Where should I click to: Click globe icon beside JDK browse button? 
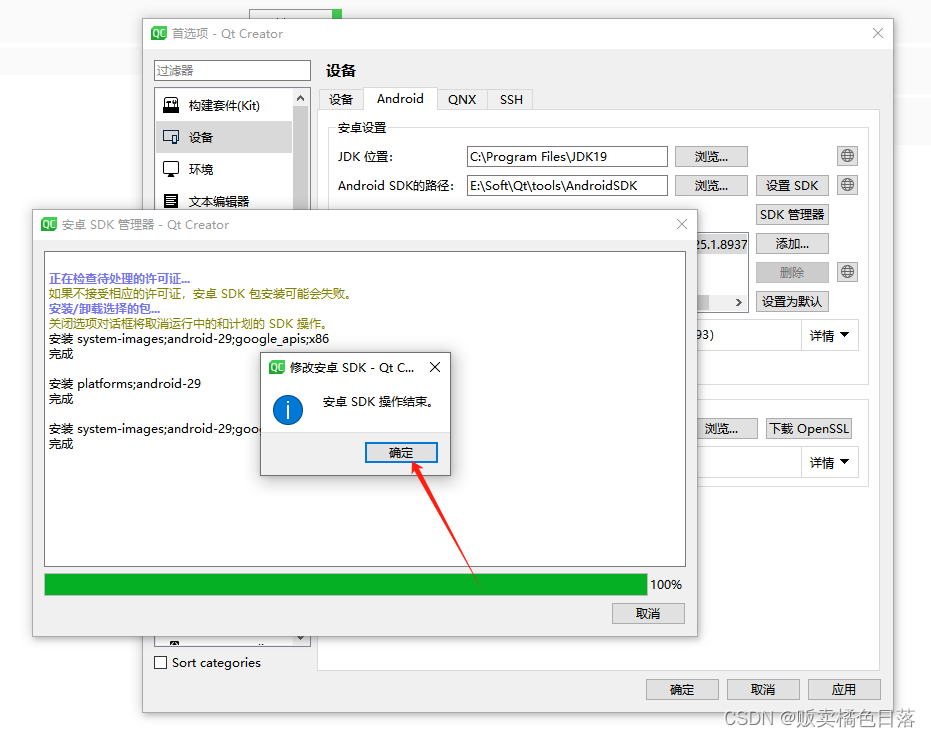(x=847, y=156)
